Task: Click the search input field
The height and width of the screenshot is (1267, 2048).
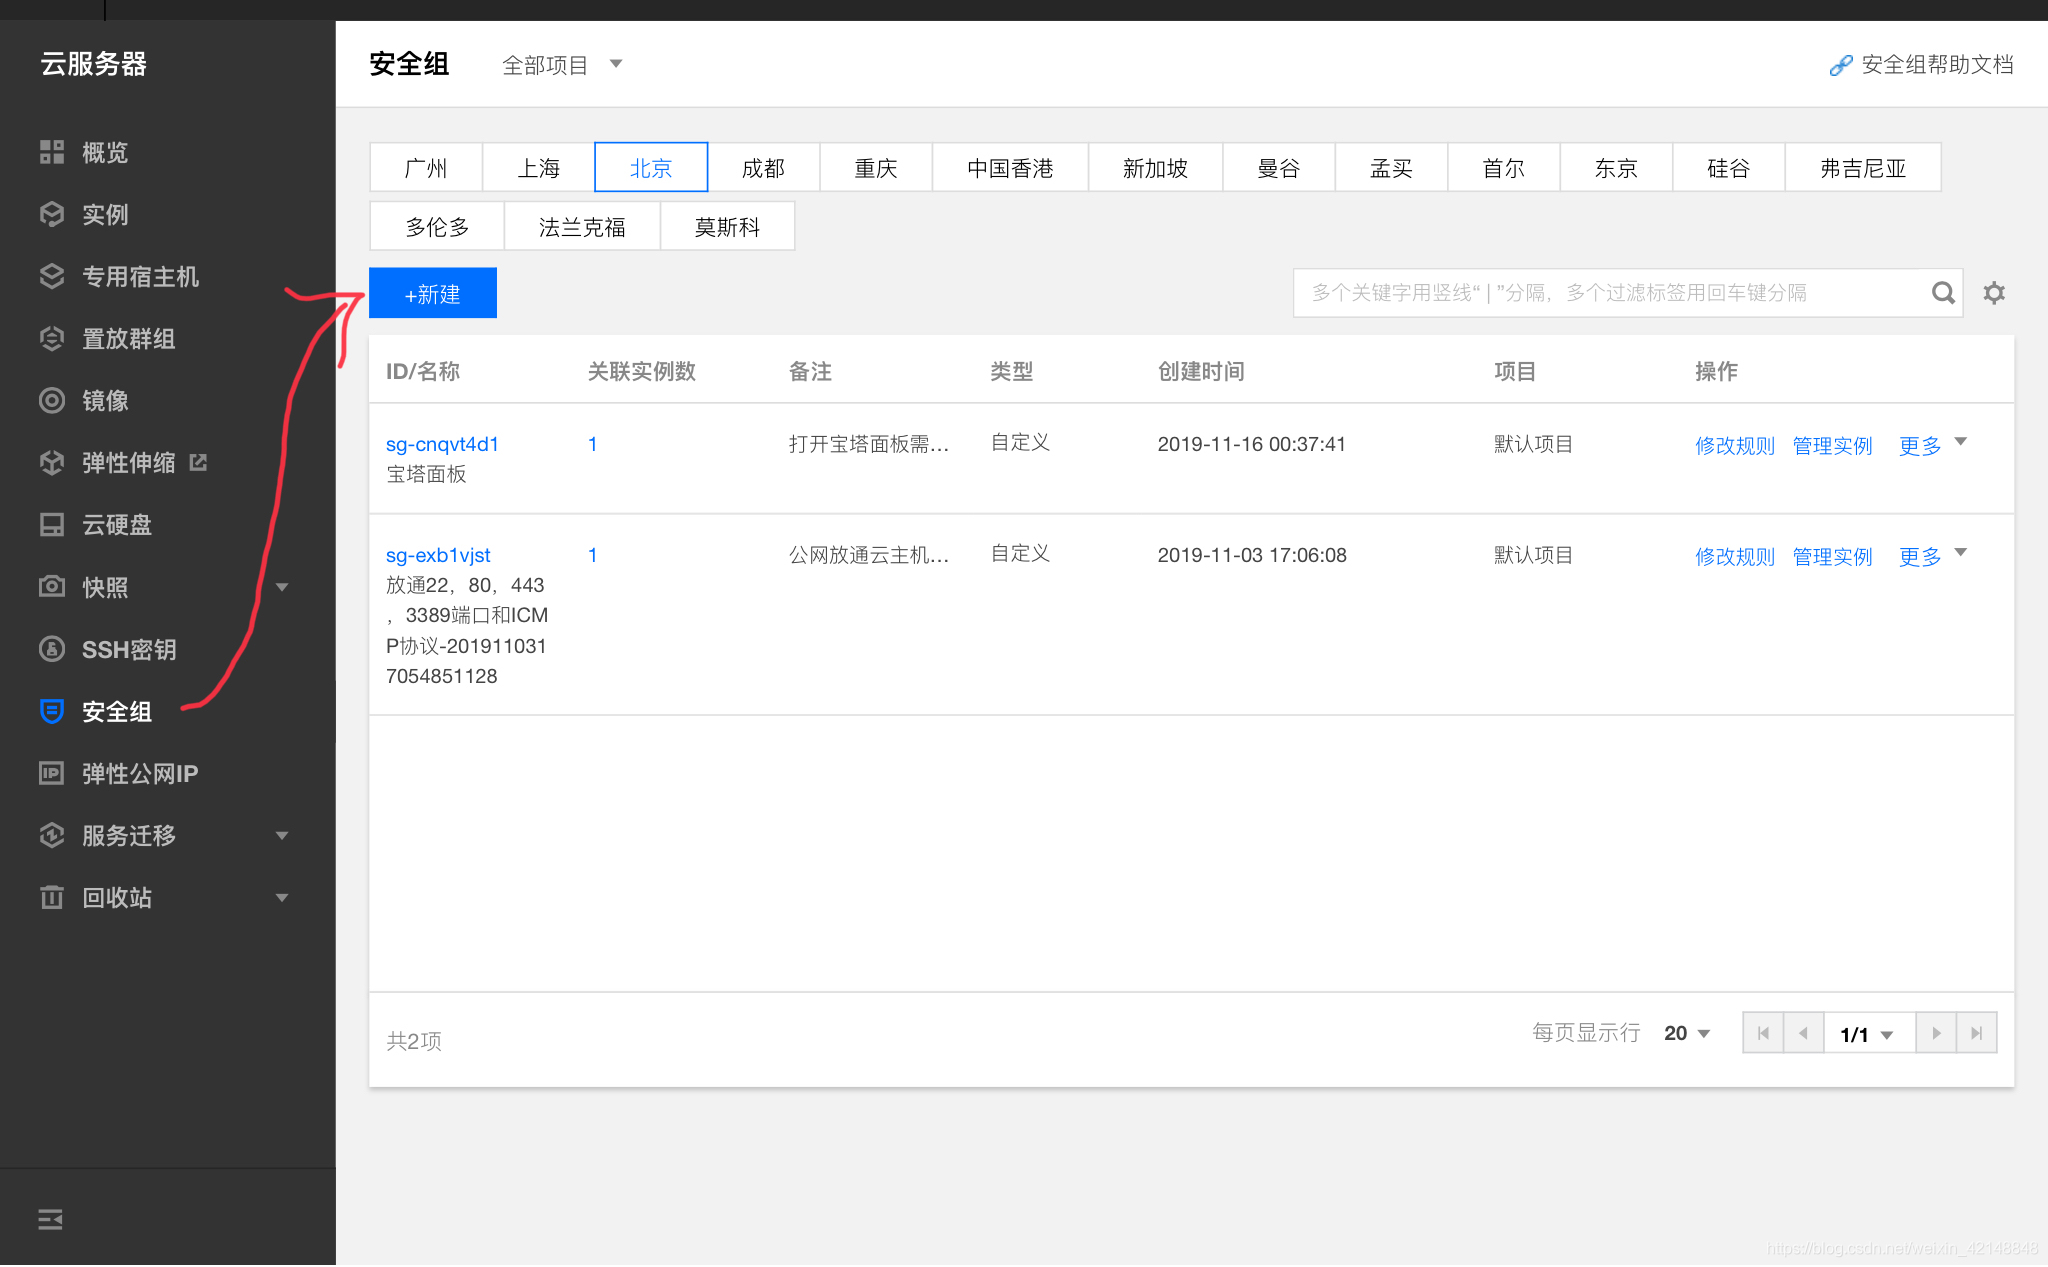Action: click(x=1609, y=293)
